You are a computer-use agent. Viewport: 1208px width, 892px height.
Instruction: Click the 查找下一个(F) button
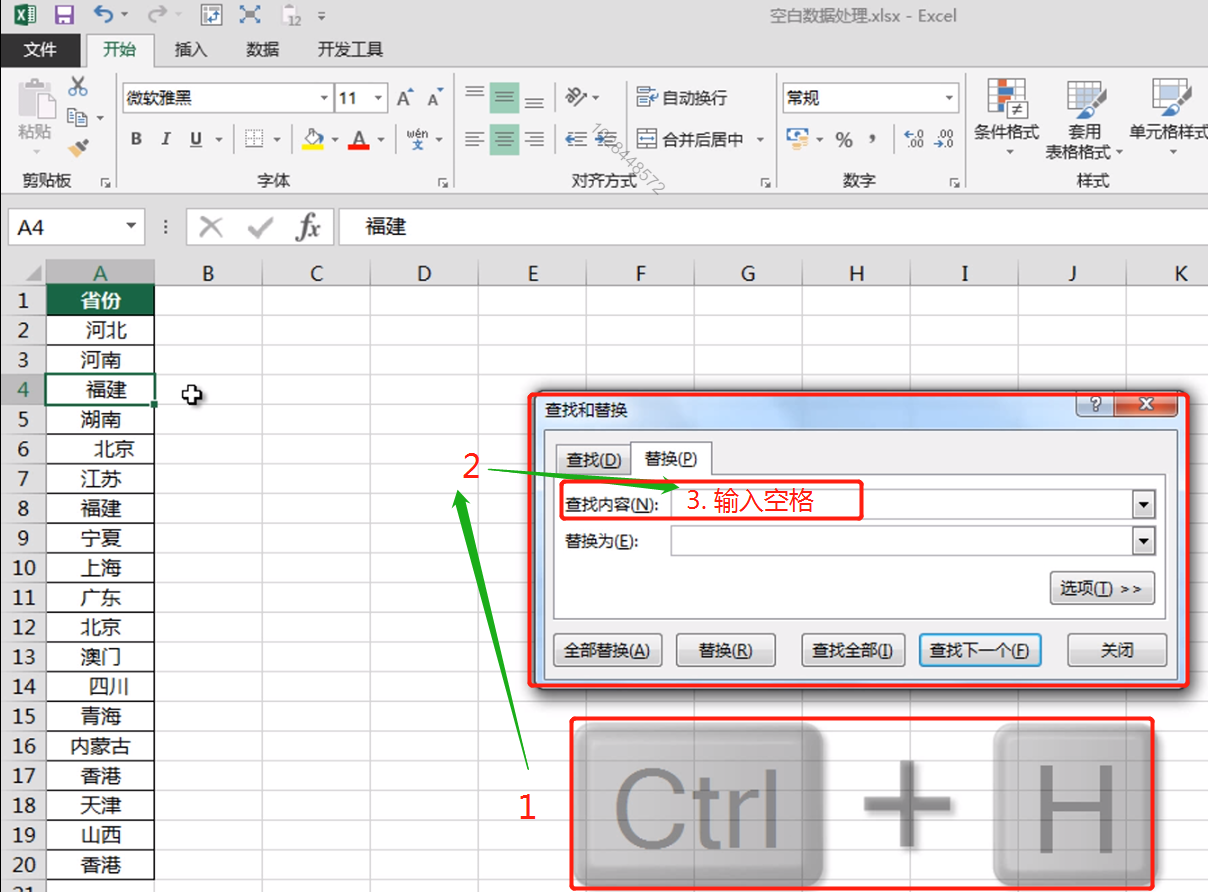(980, 650)
